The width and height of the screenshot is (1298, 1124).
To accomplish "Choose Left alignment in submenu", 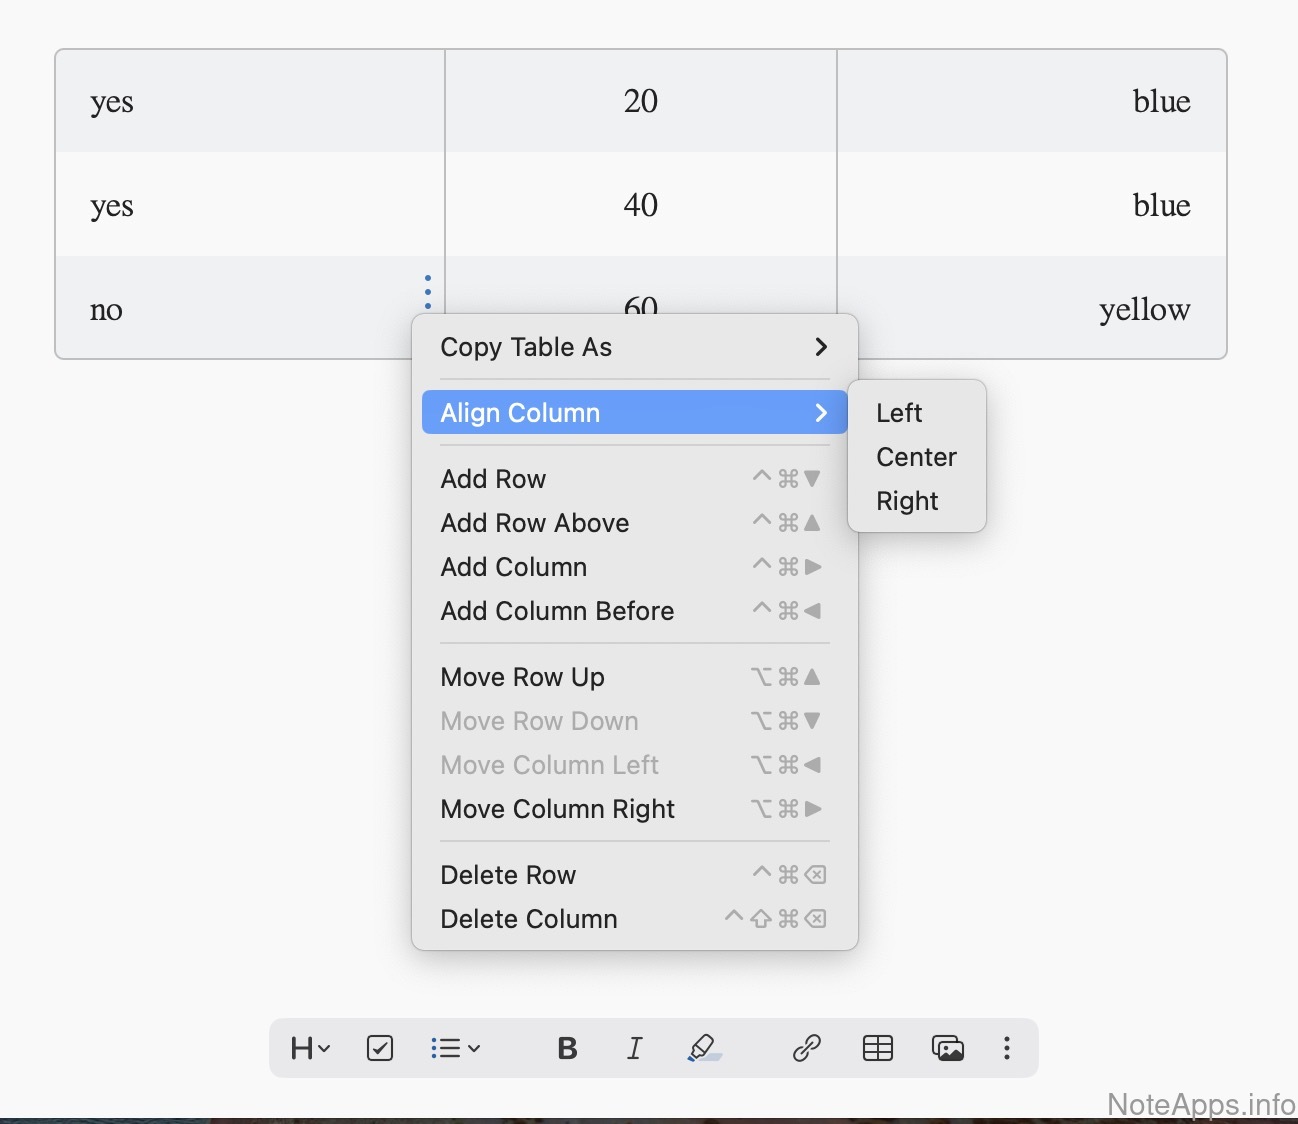I will tap(899, 413).
